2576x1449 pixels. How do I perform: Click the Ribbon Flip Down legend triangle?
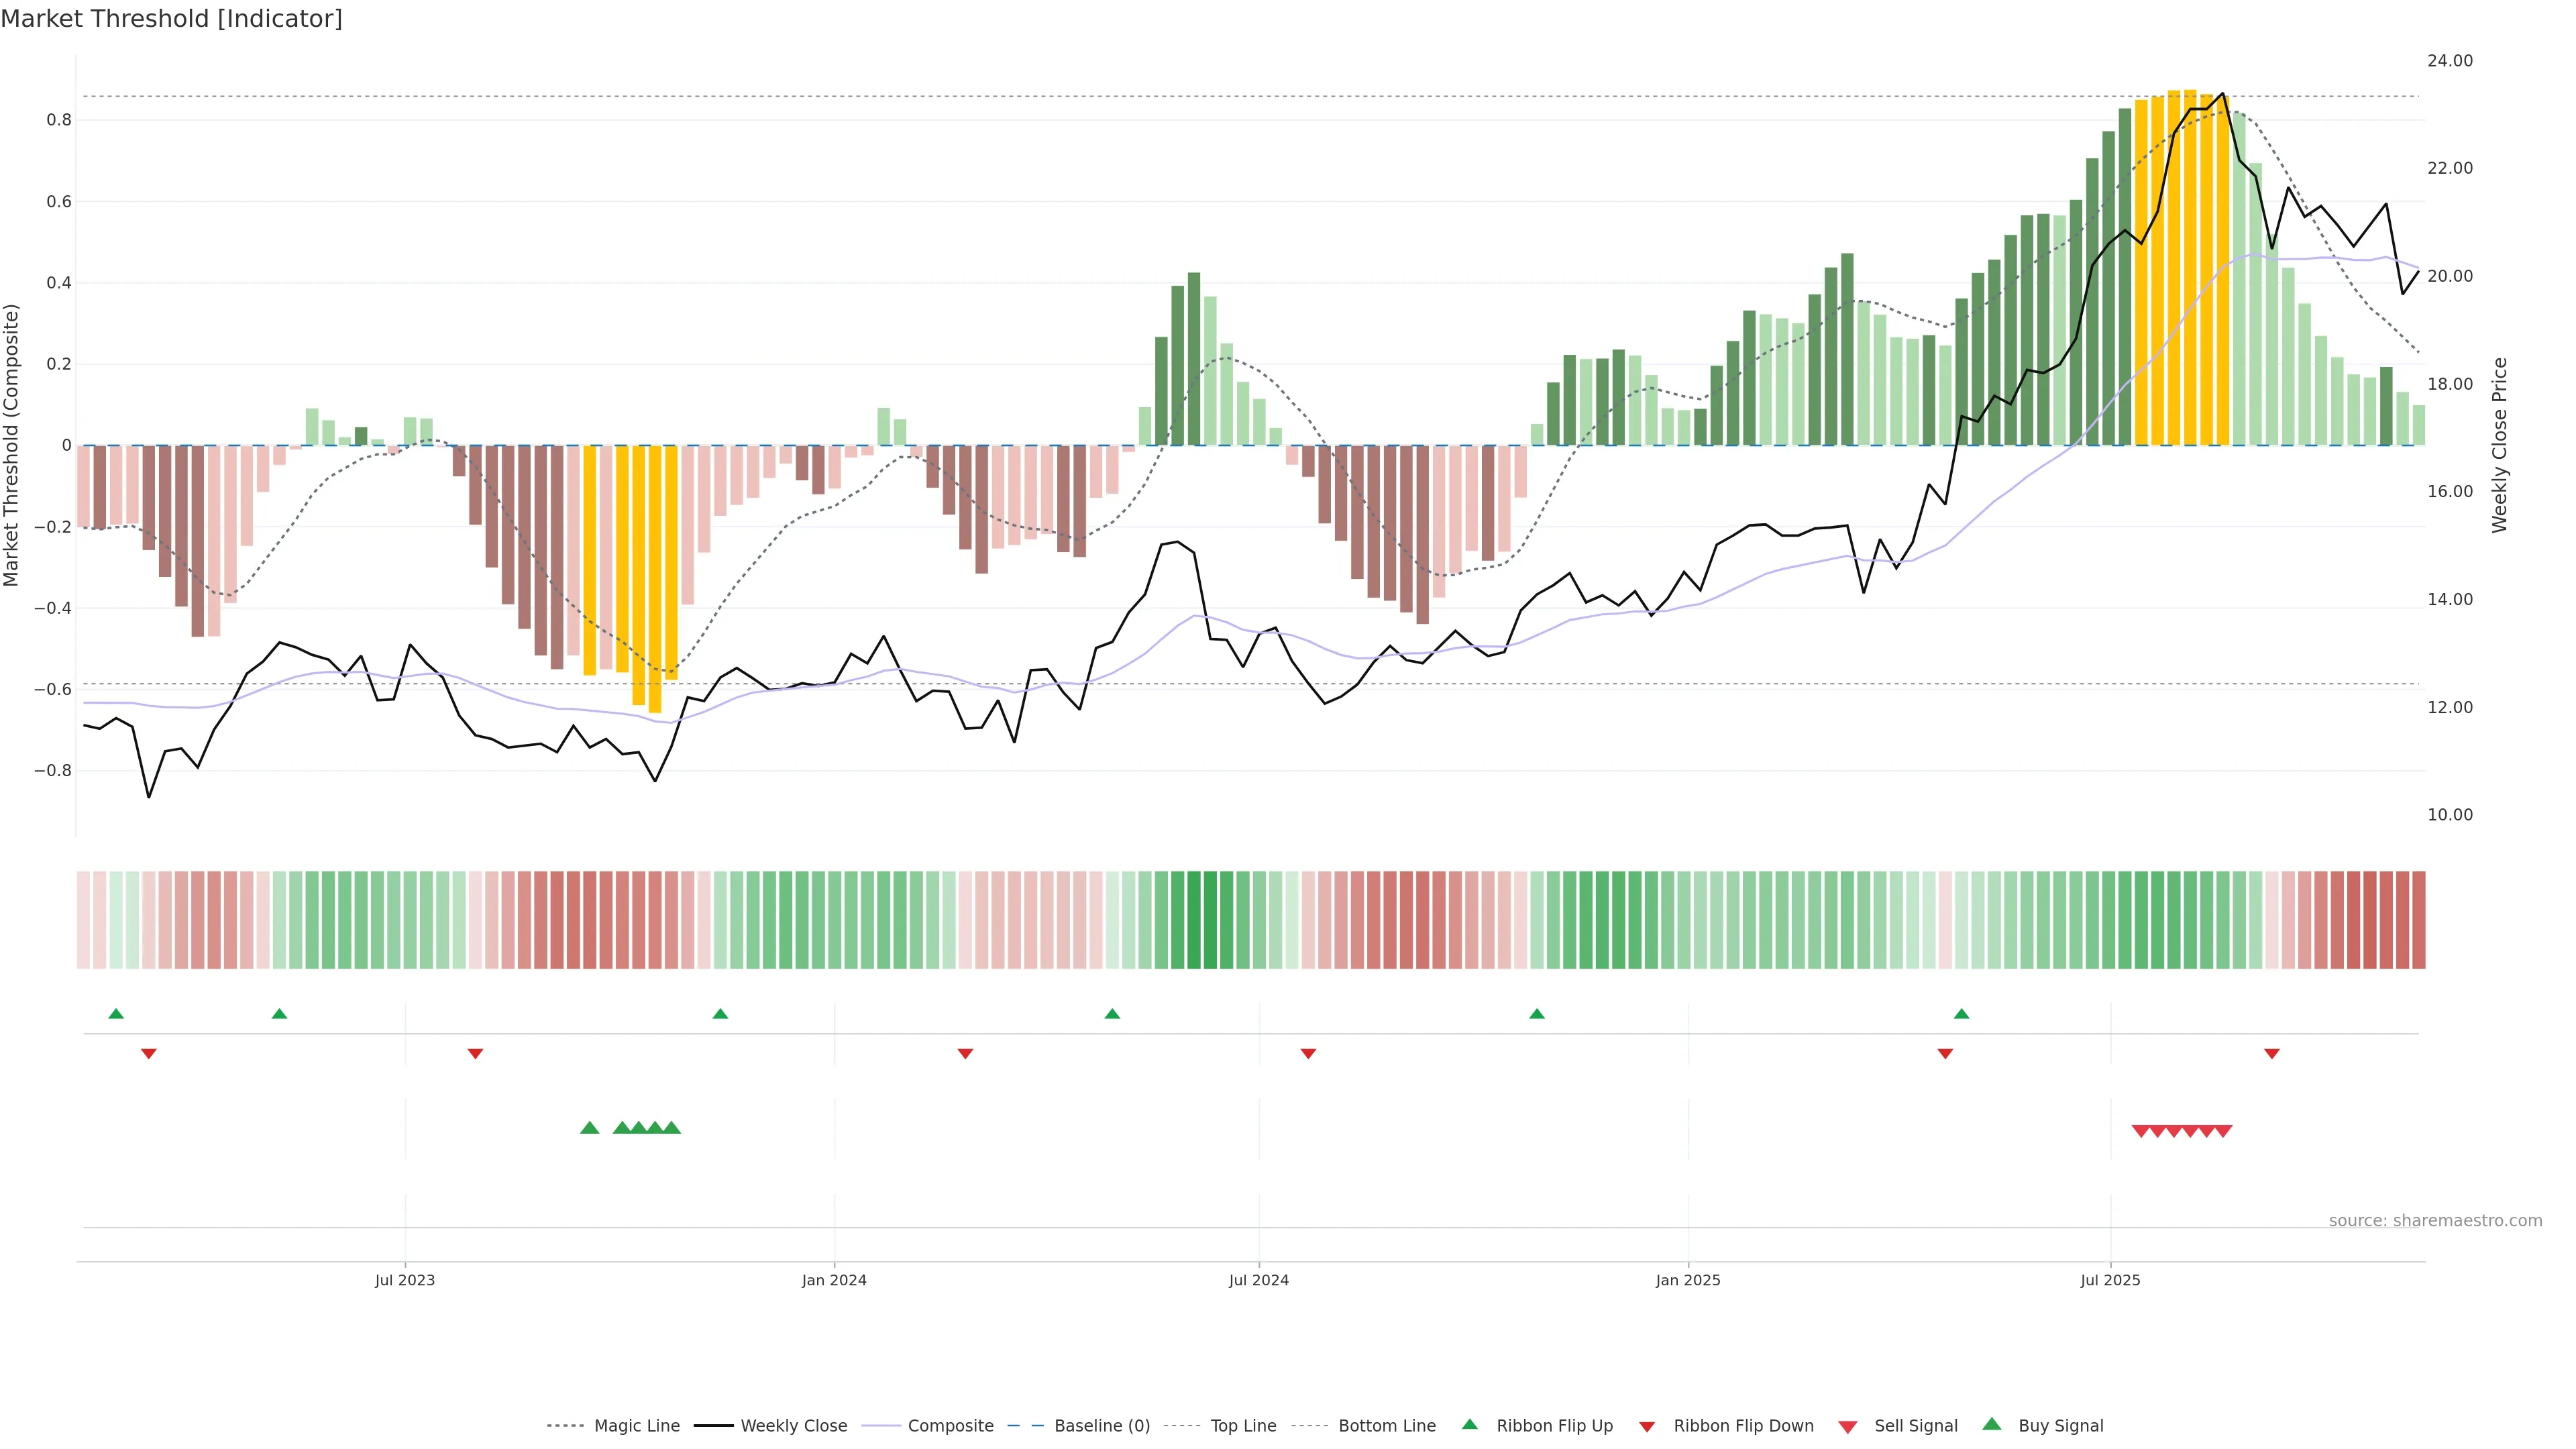tap(1647, 1427)
